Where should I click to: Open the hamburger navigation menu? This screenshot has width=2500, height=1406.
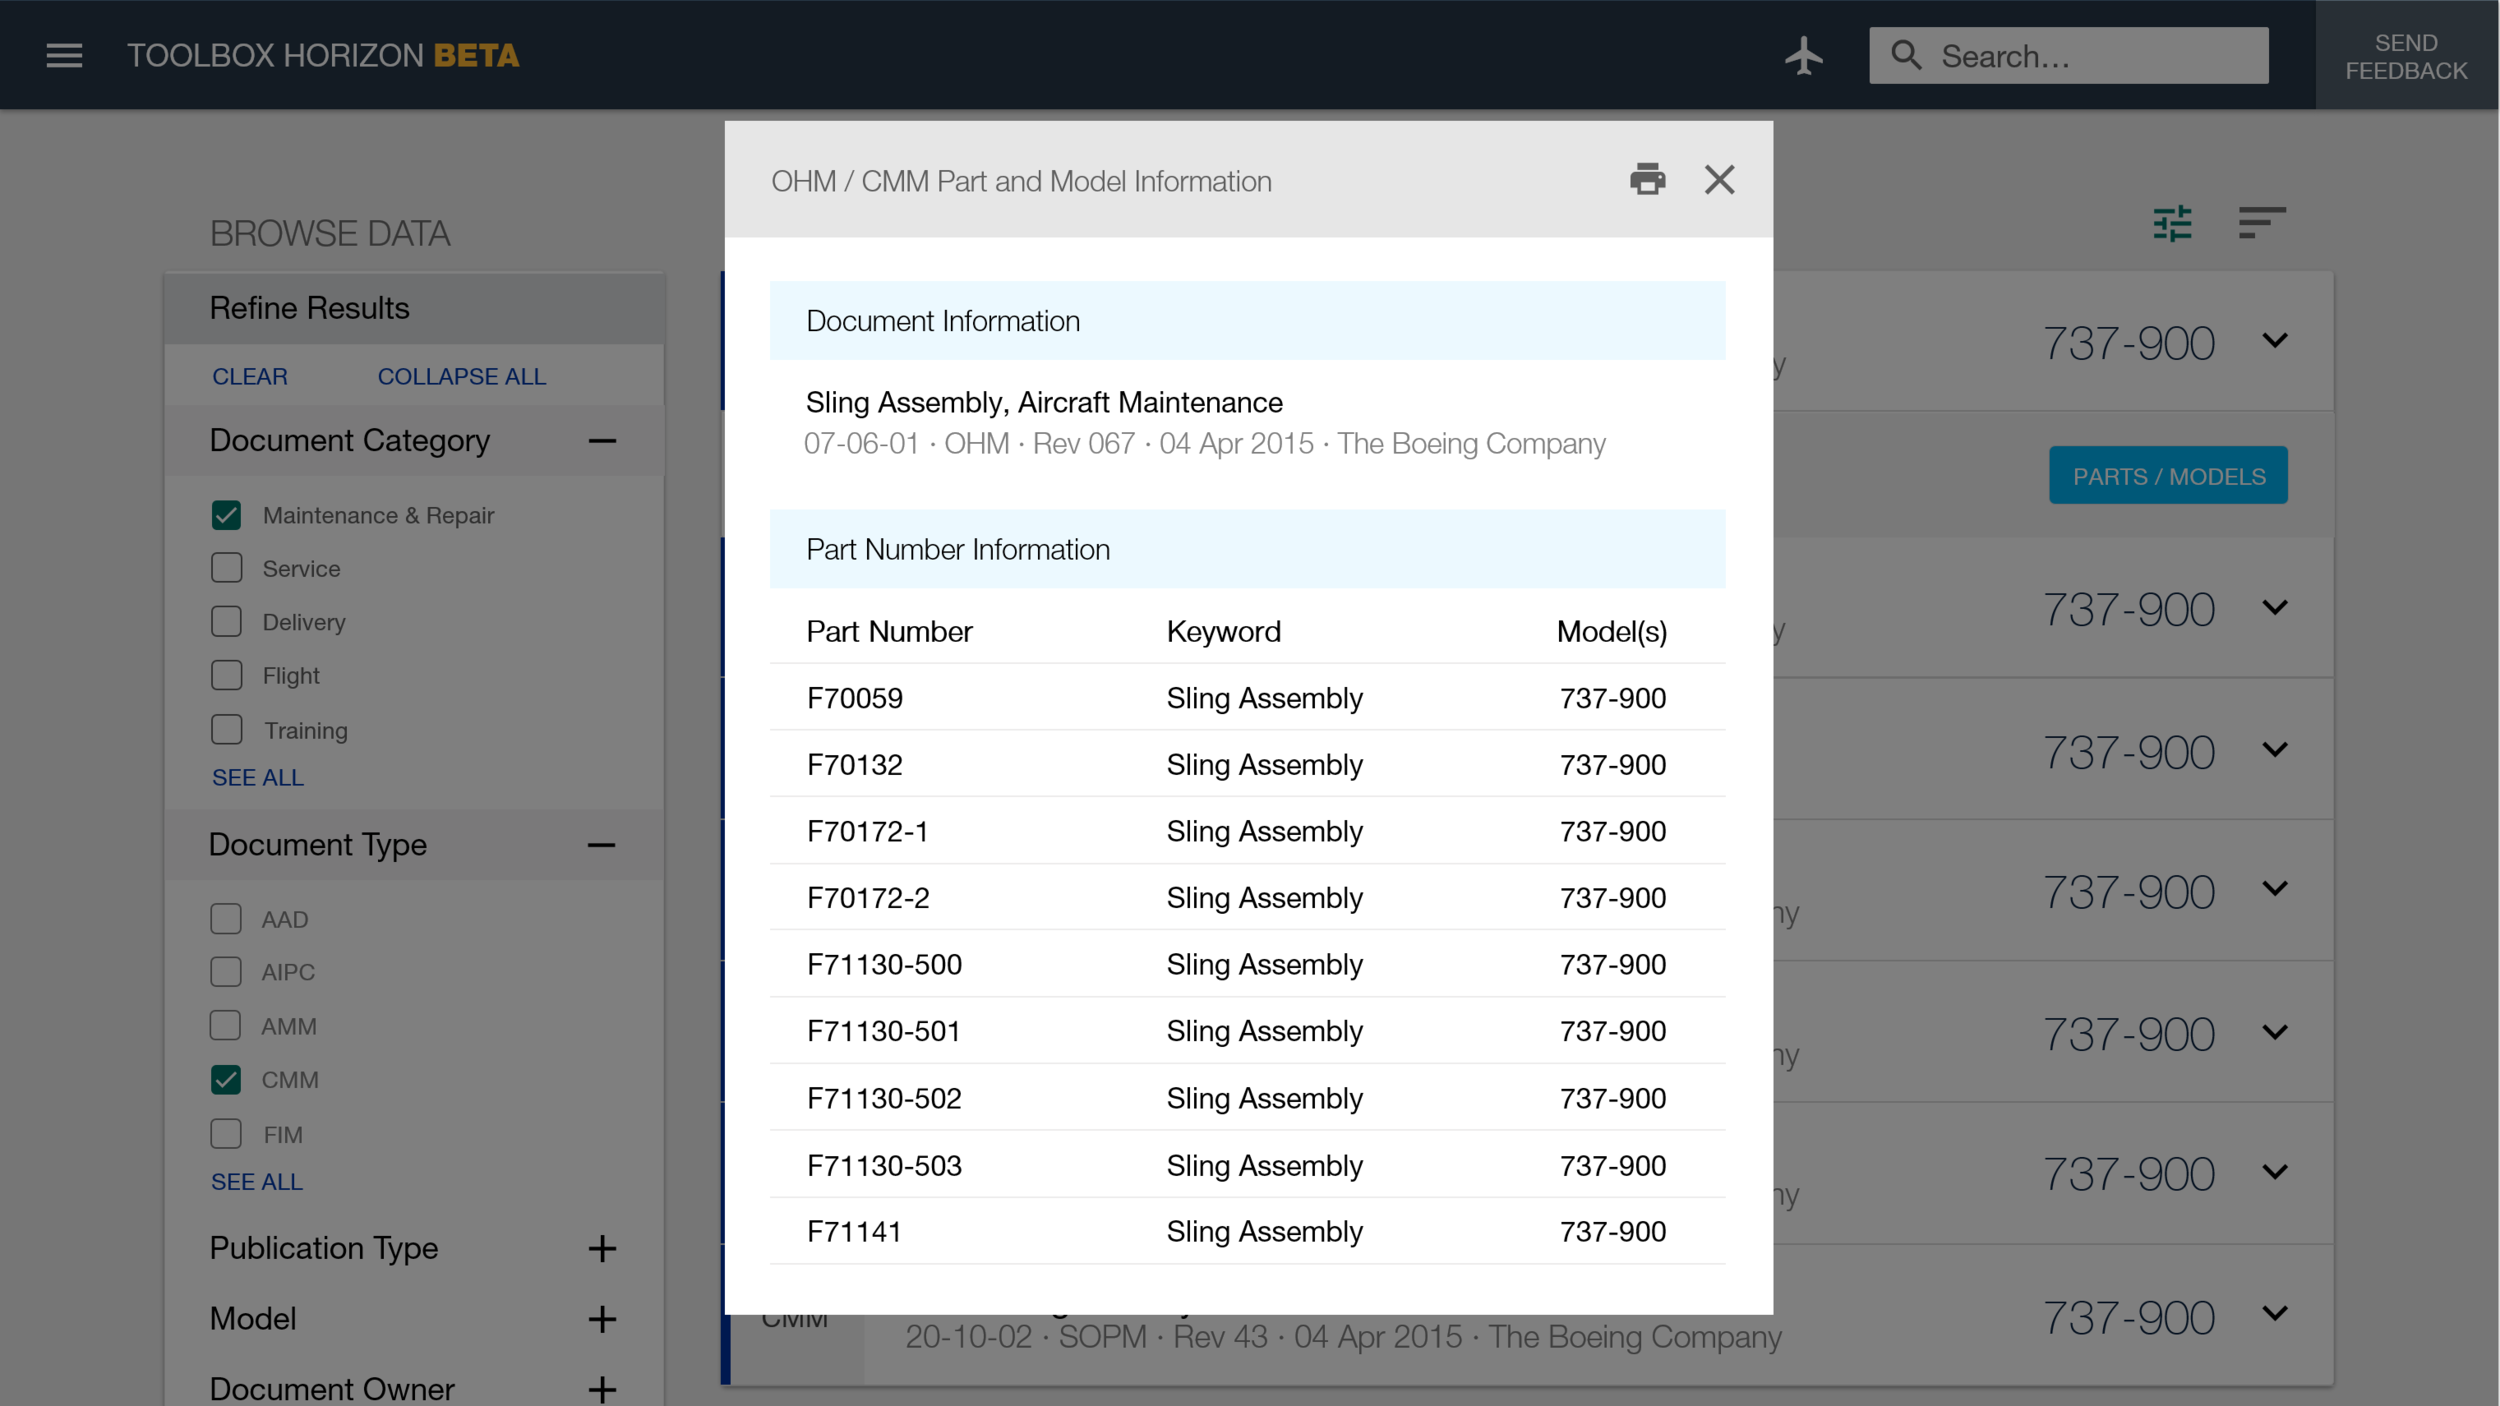[64, 55]
